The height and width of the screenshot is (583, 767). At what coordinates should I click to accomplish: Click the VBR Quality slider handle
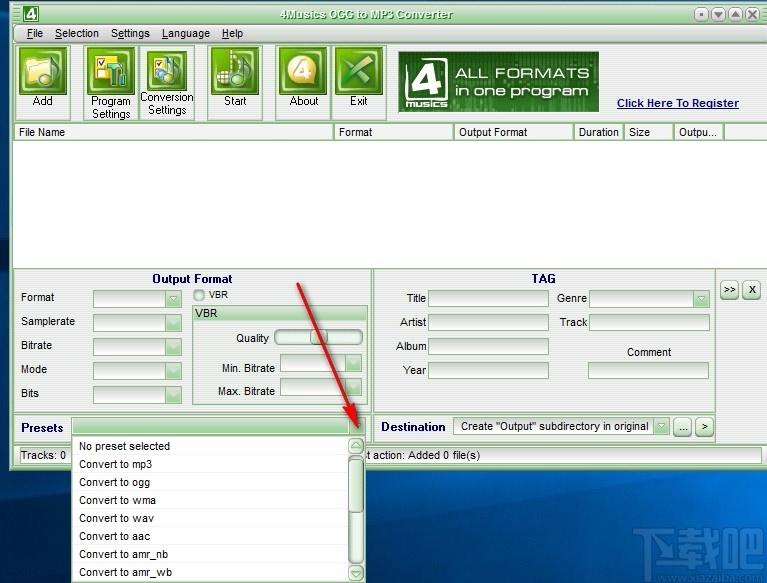319,337
